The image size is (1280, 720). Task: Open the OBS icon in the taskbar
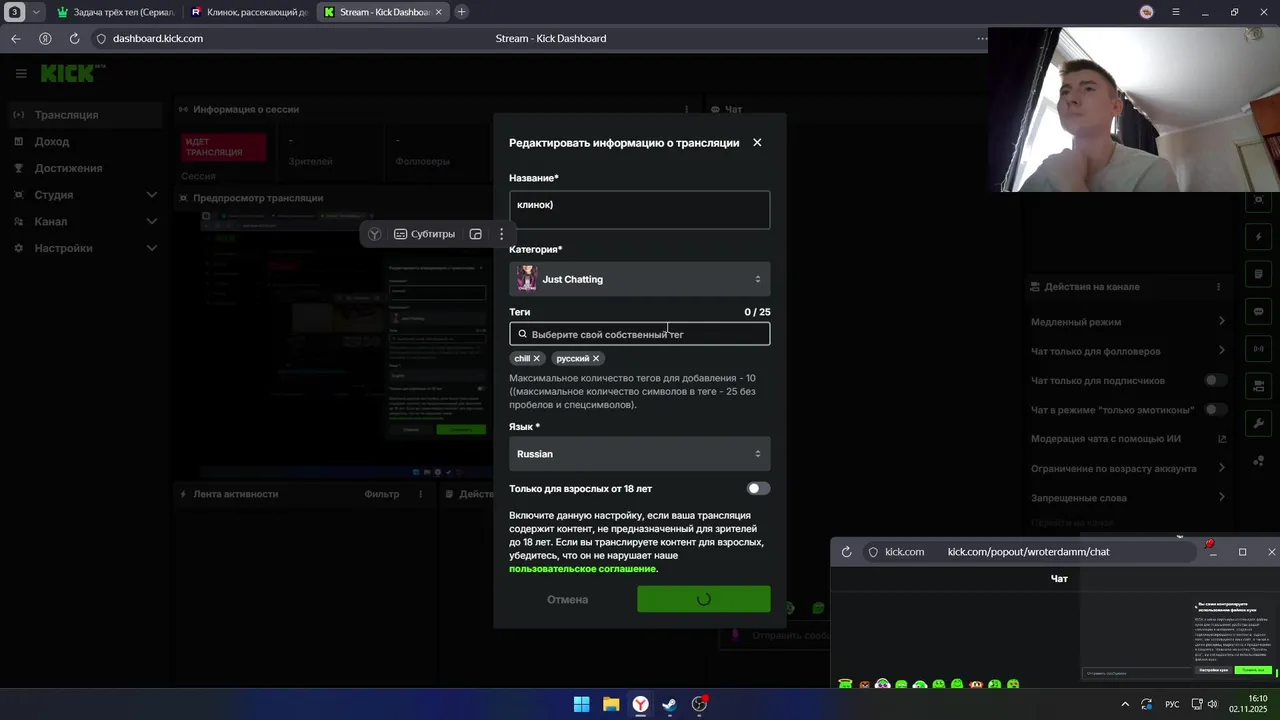point(700,704)
